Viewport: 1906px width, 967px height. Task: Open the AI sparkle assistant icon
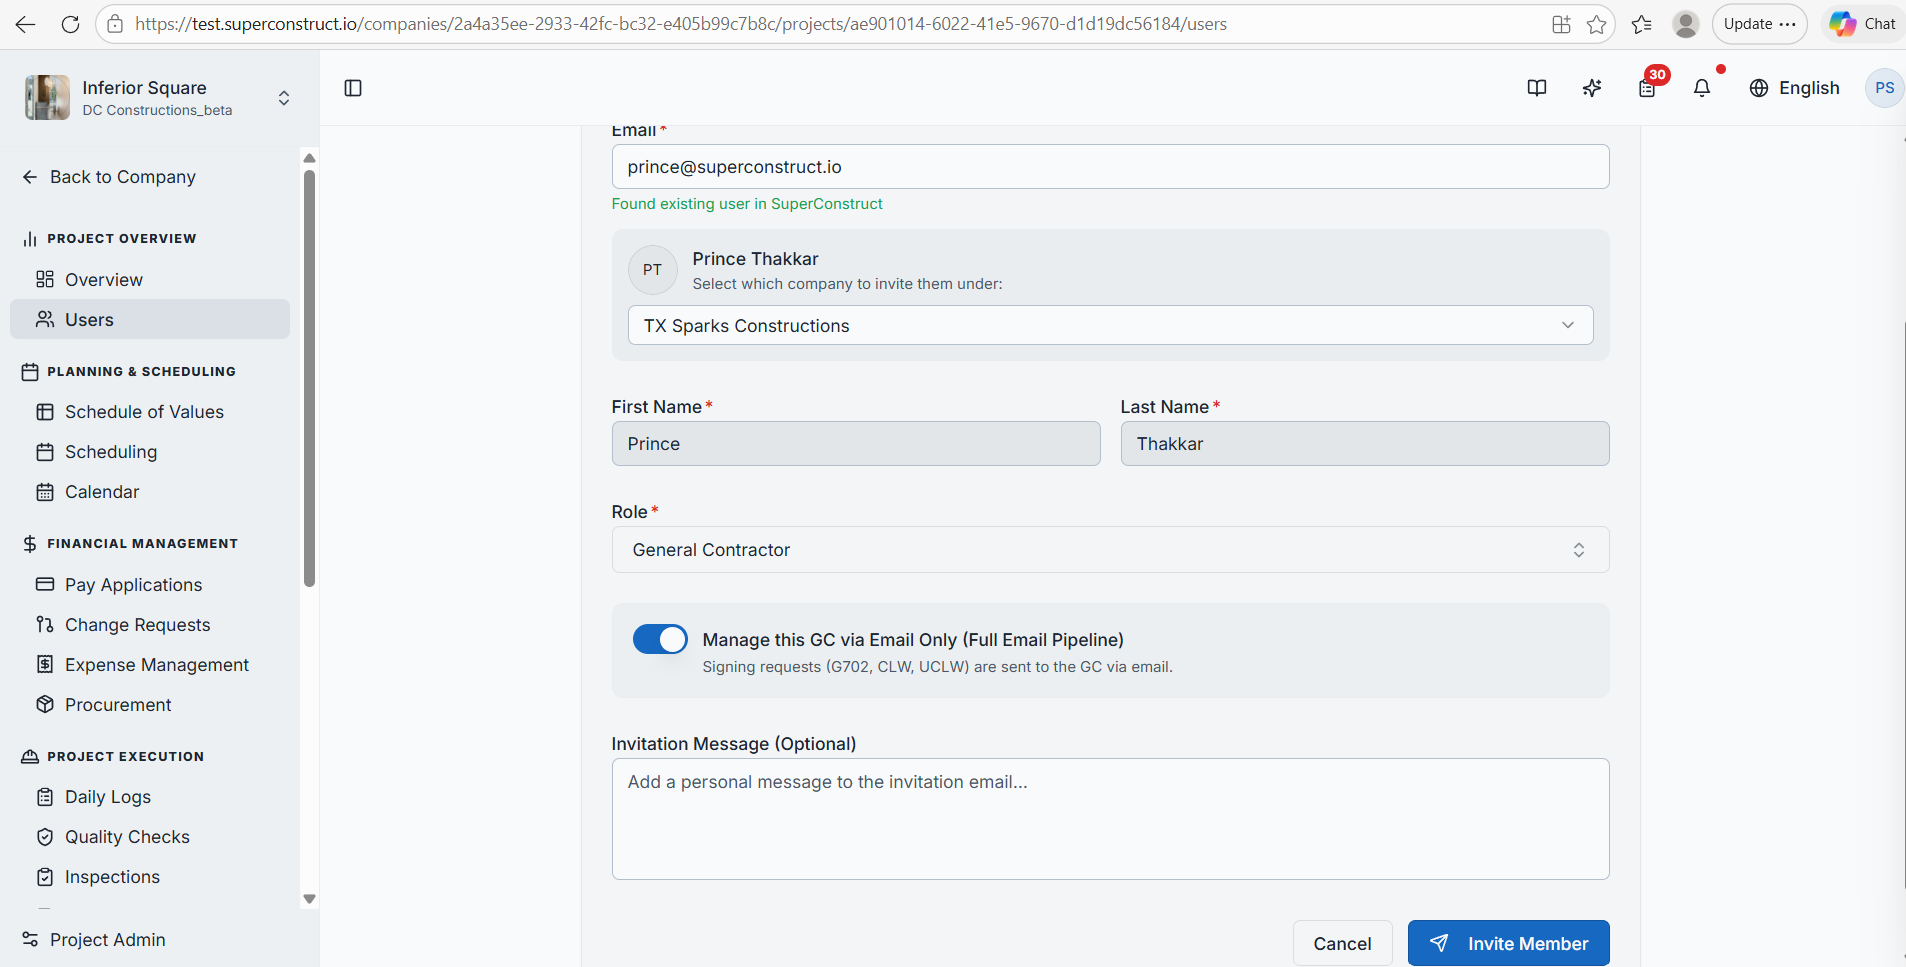[x=1592, y=88]
